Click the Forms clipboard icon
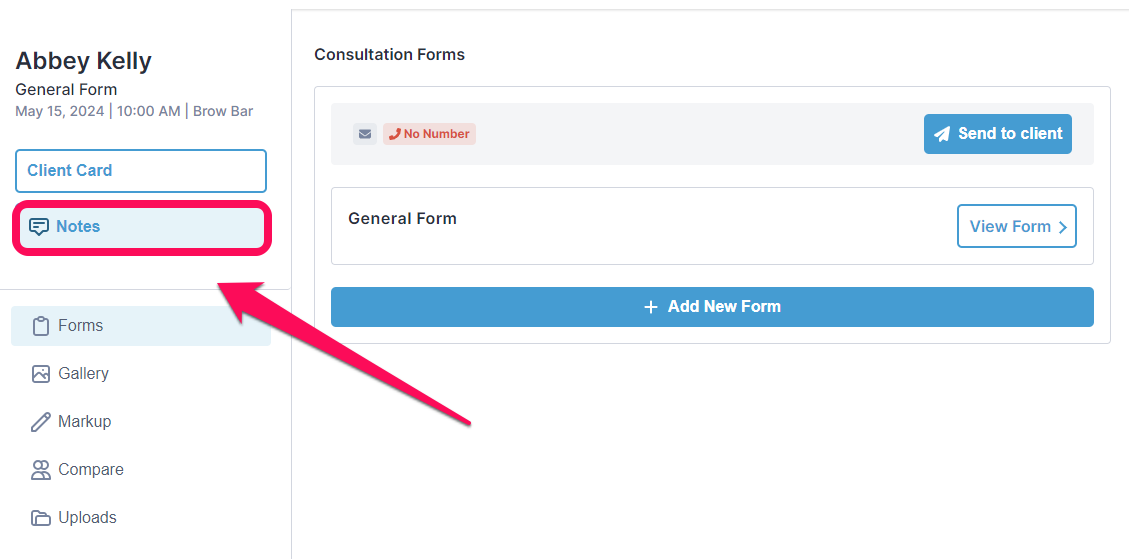1129x559 pixels. coord(41,326)
